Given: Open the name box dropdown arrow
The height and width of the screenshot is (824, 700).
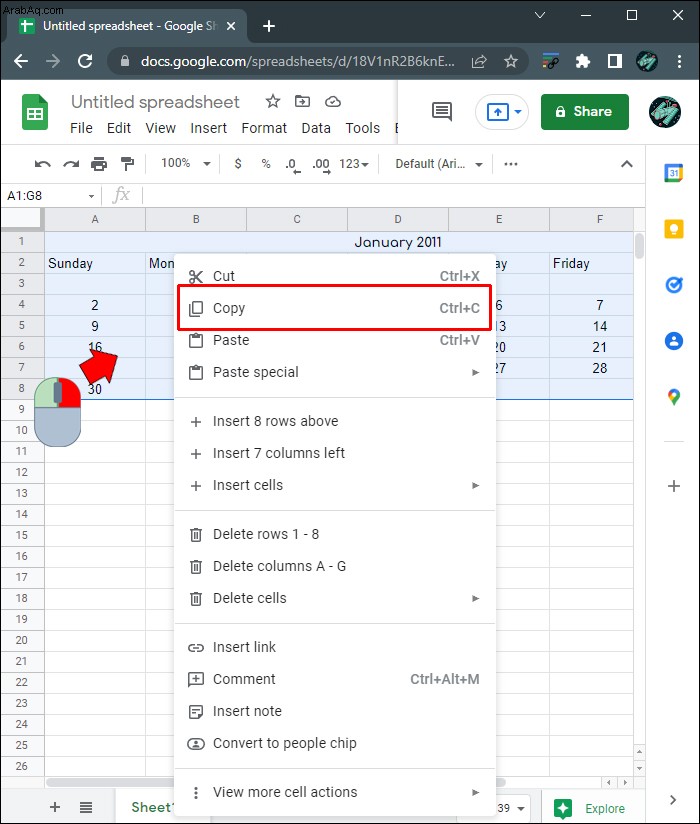Looking at the screenshot, I should (x=91, y=196).
